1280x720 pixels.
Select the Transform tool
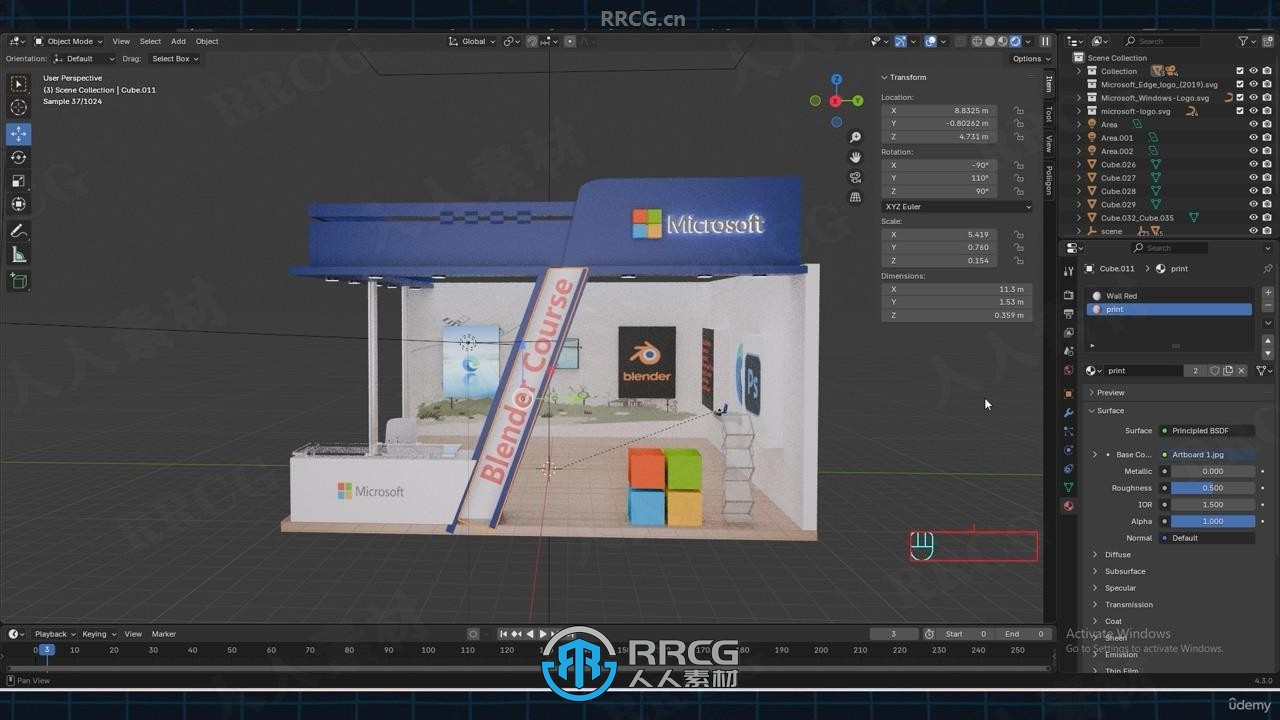click(x=19, y=204)
